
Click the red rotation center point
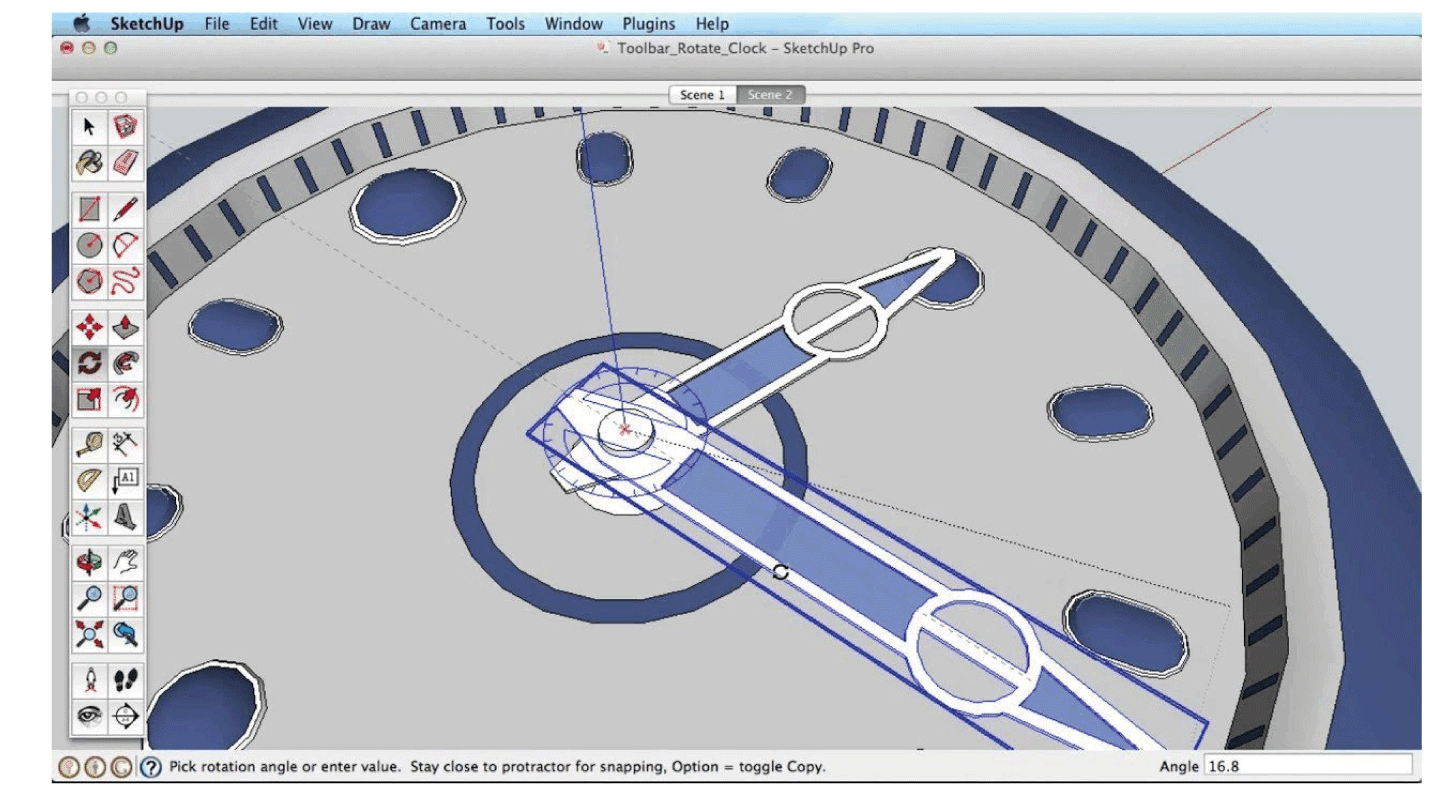point(626,429)
